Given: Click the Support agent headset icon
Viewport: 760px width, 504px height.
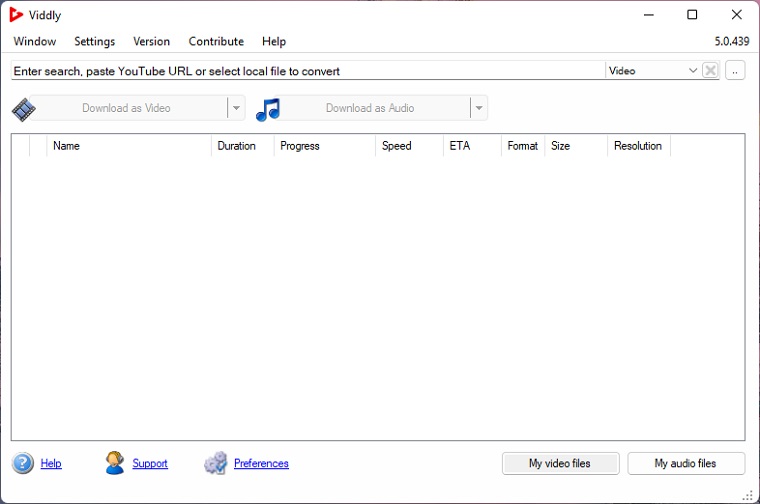Looking at the screenshot, I should pyautogui.click(x=115, y=463).
